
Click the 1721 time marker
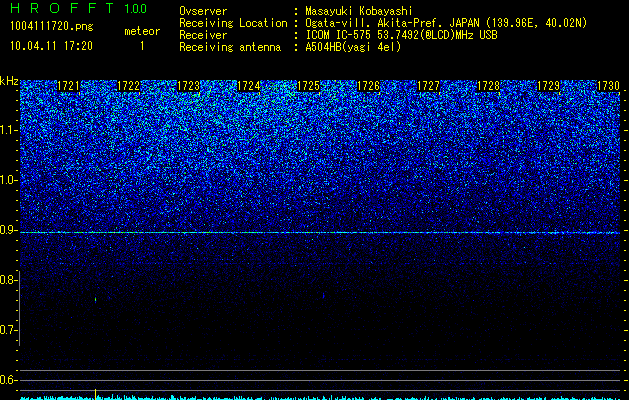[69, 86]
